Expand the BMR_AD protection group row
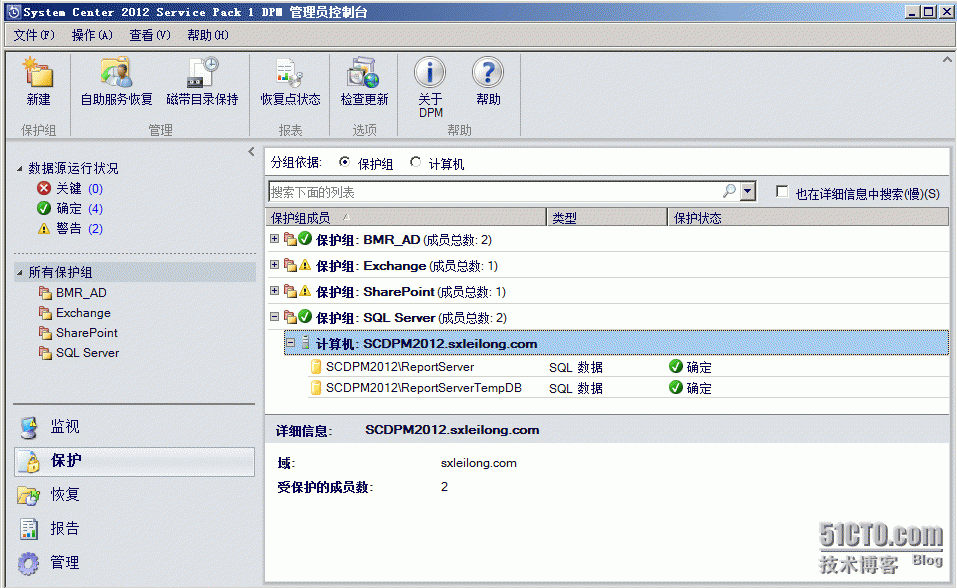This screenshot has height=588, width=957. tap(275, 239)
